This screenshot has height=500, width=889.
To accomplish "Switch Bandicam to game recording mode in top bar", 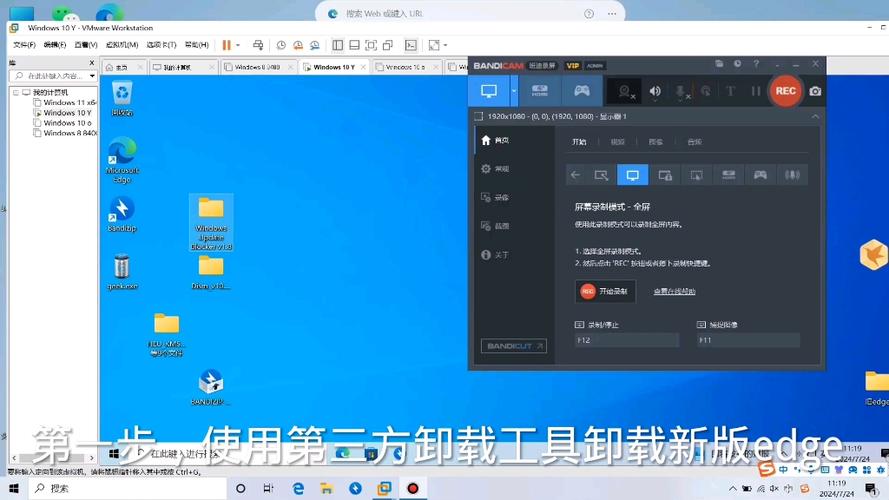I will 582,91.
